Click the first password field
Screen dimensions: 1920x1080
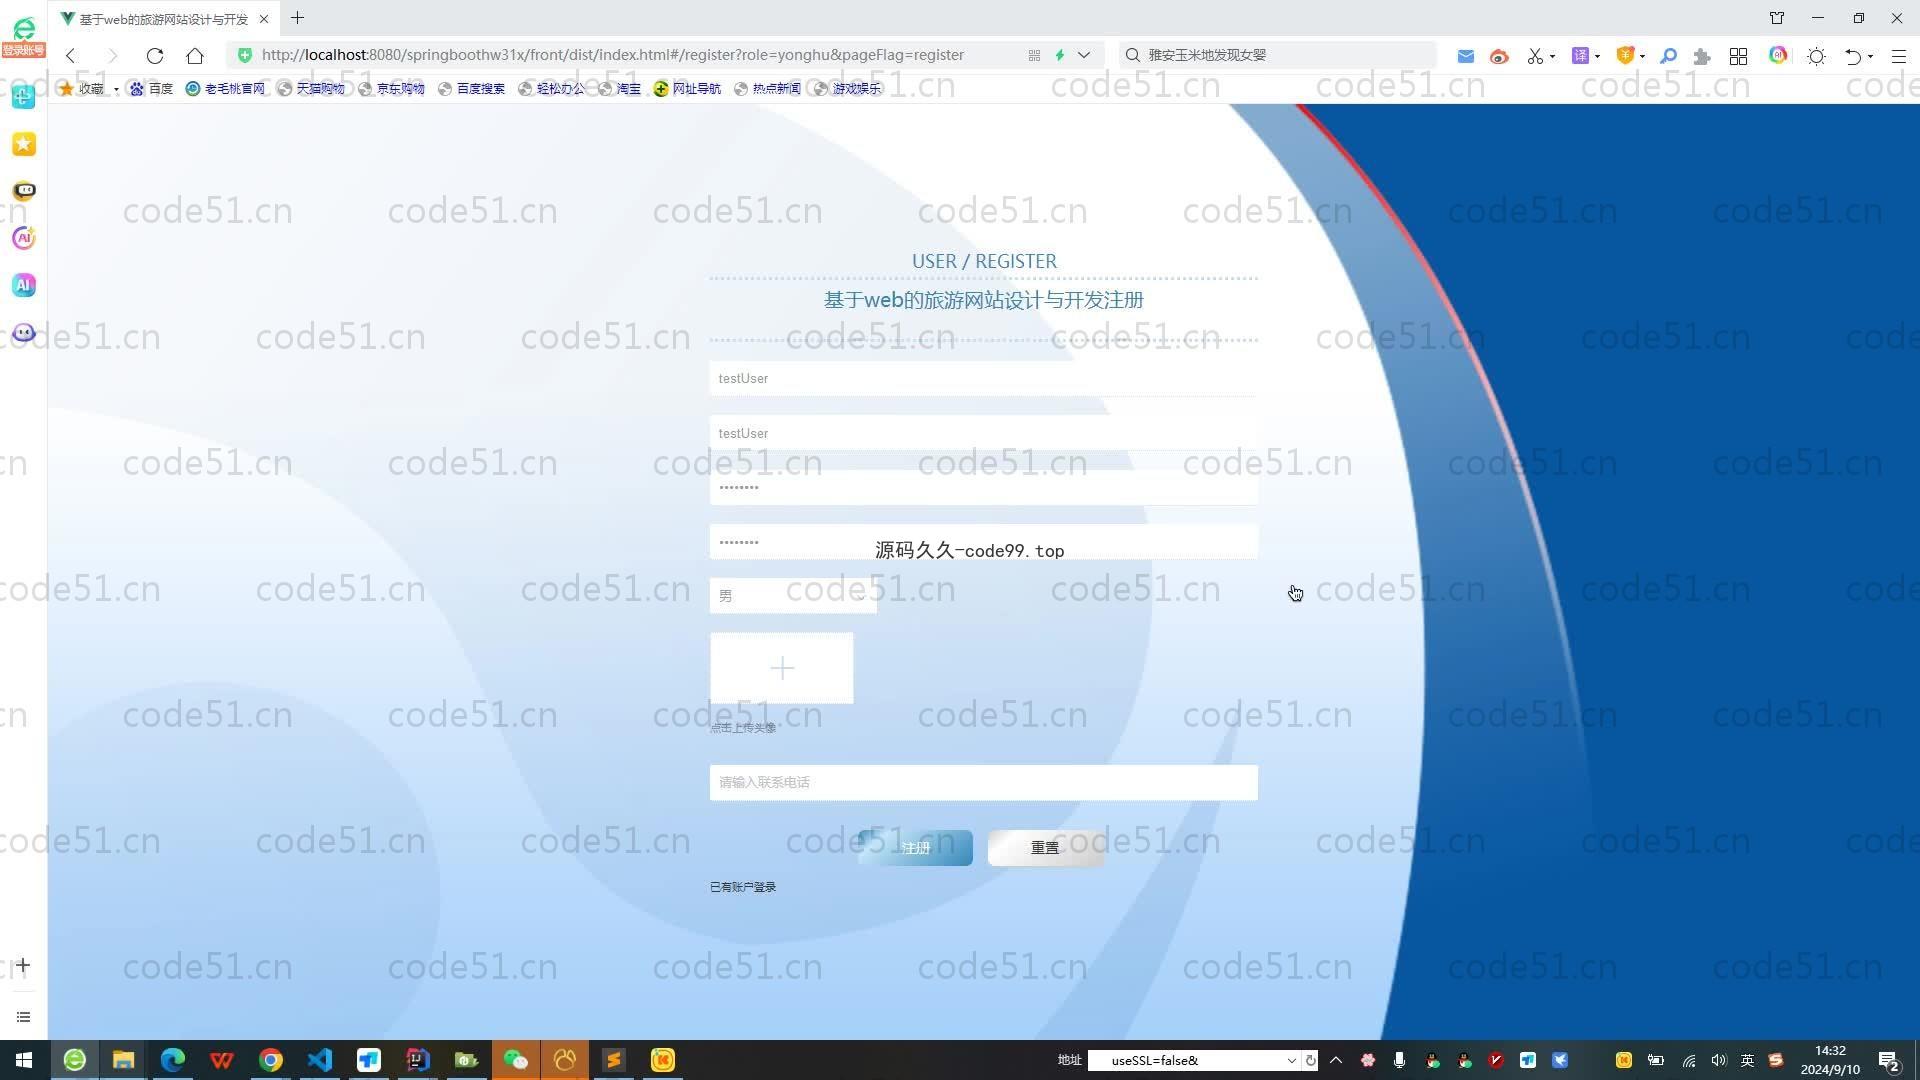(983, 487)
